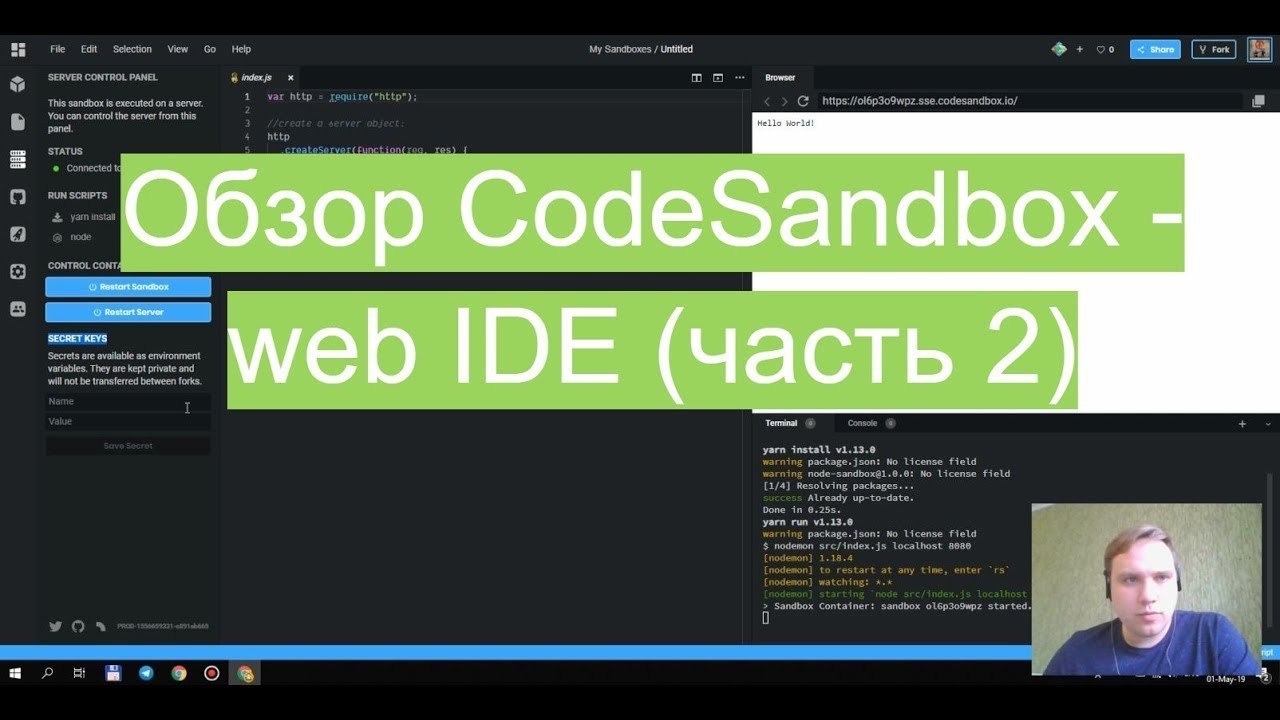This screenshot has height=720, width=1280.
Task: Open the Edit menu
Action: point(89,49)
